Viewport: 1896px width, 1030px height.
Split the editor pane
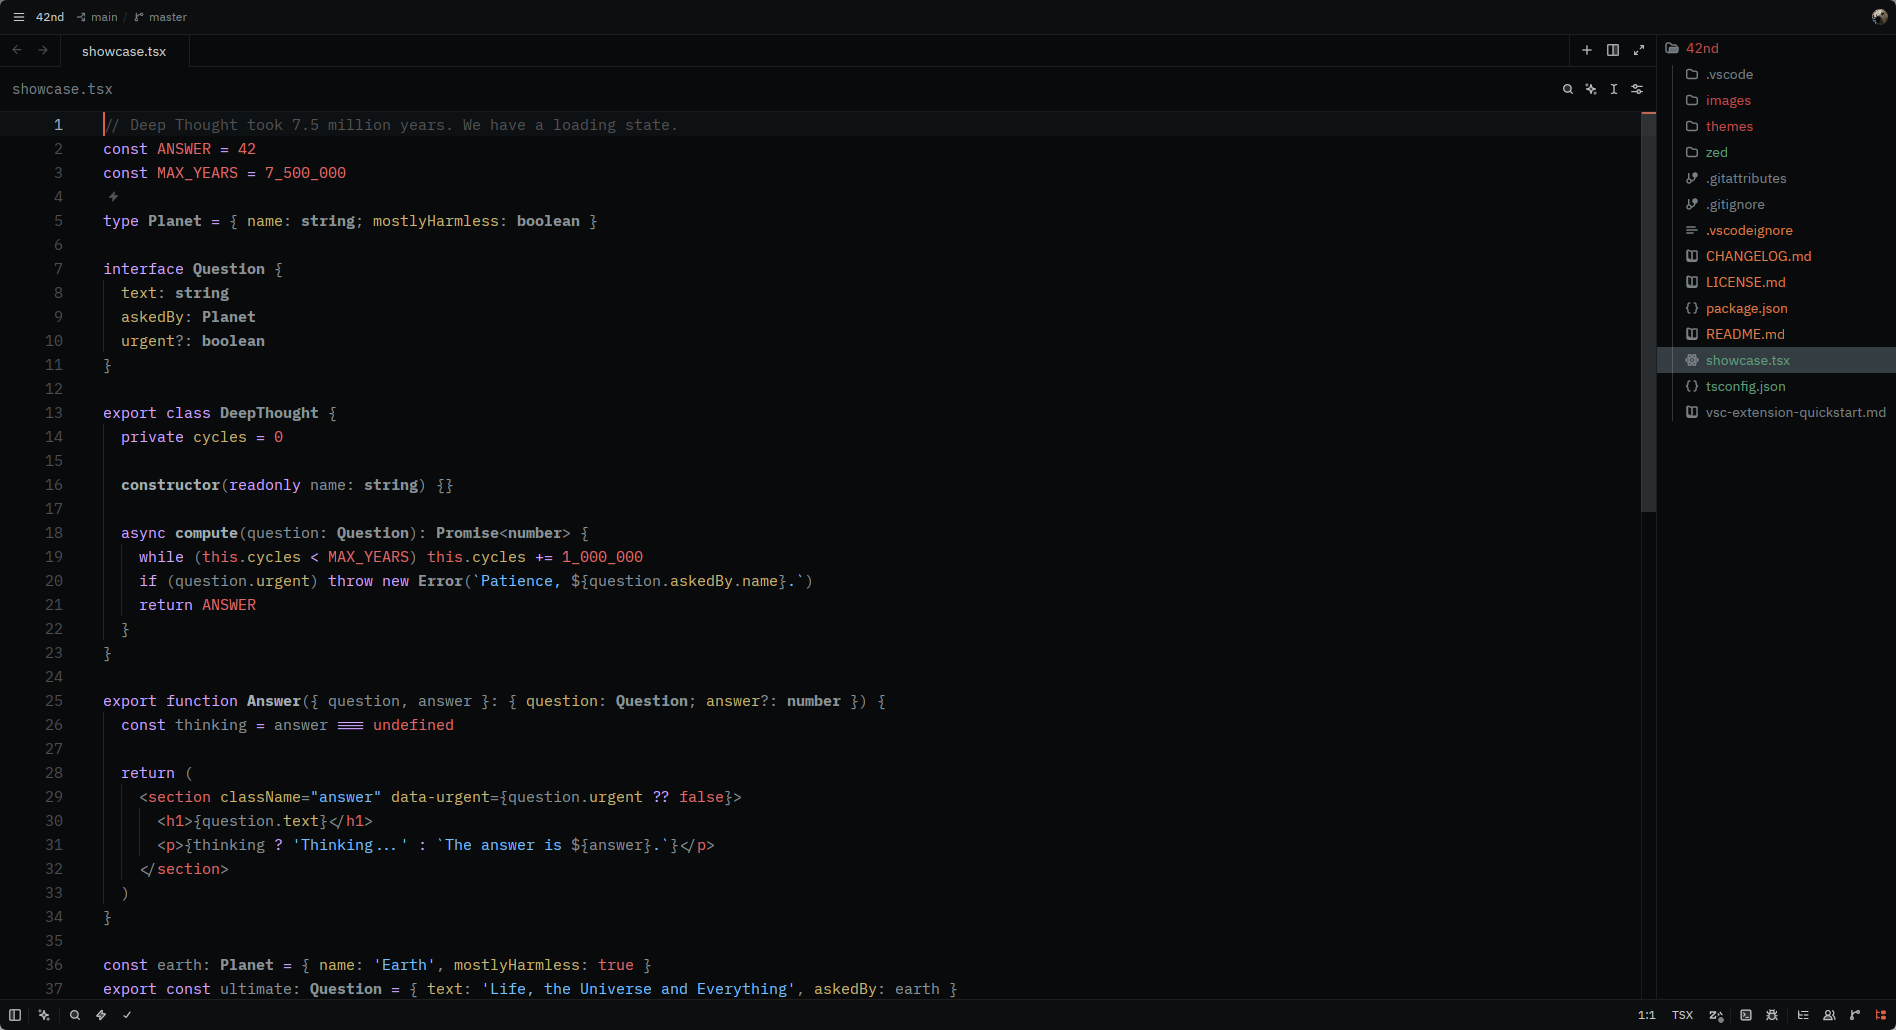1613,50
